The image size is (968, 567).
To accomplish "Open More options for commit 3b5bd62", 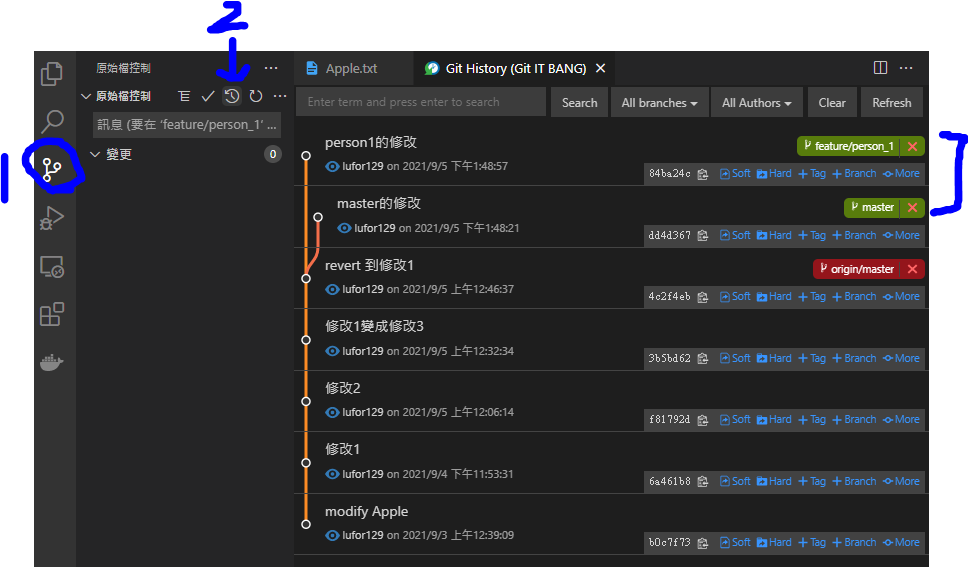I will (x=901, y=358).
